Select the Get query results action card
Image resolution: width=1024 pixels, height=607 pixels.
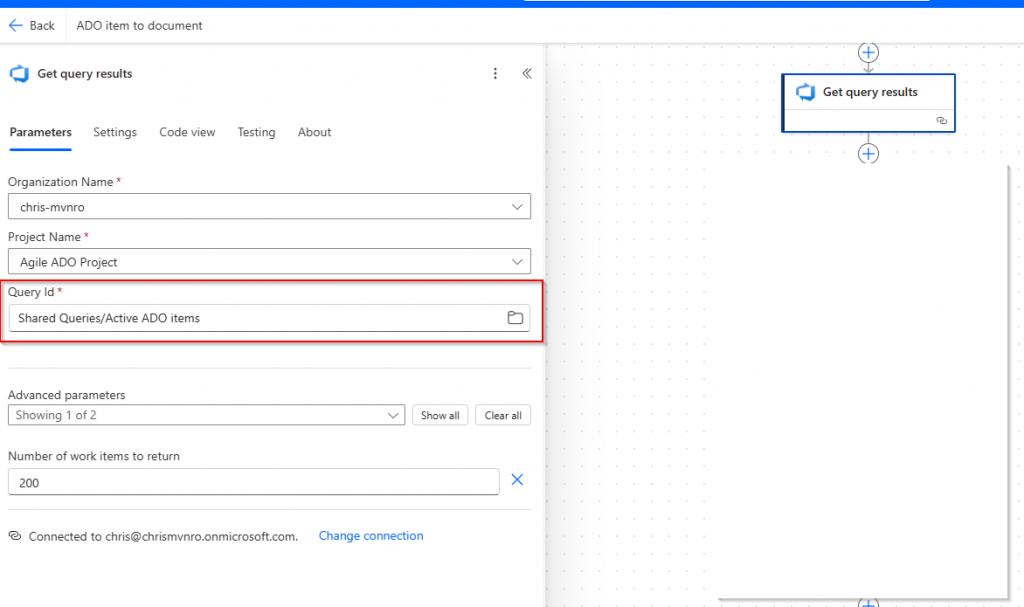[x=868, y=93]
